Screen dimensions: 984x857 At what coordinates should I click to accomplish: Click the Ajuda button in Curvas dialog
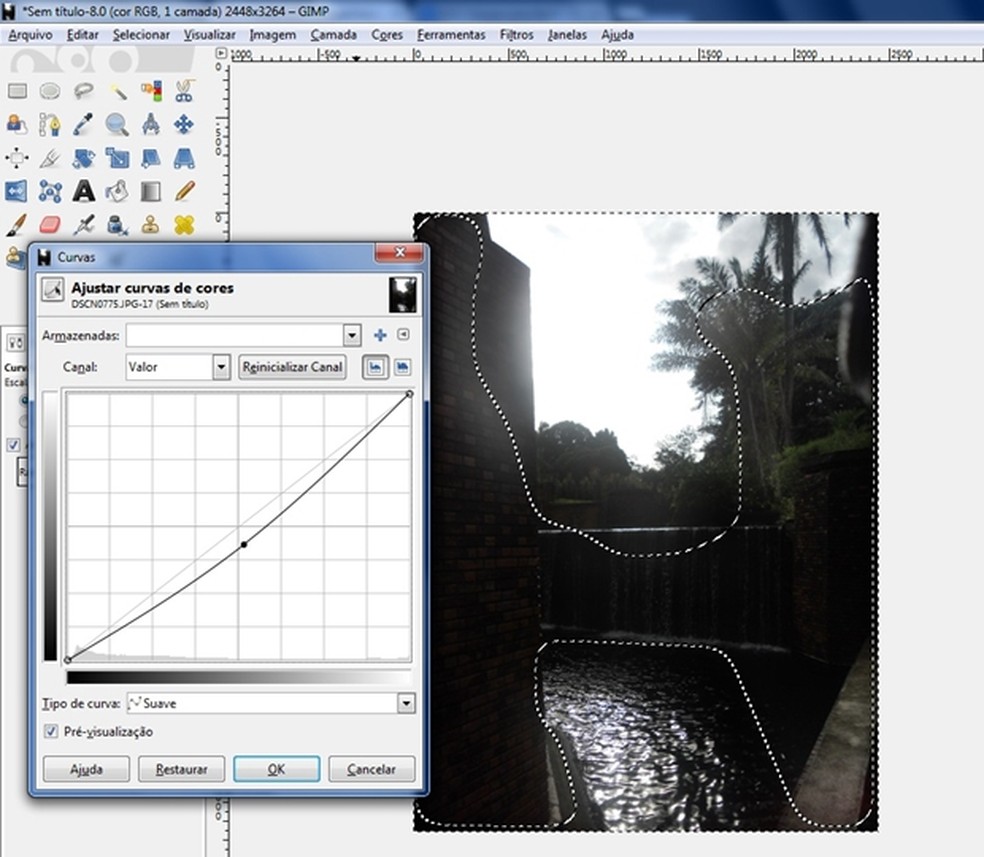86,769
